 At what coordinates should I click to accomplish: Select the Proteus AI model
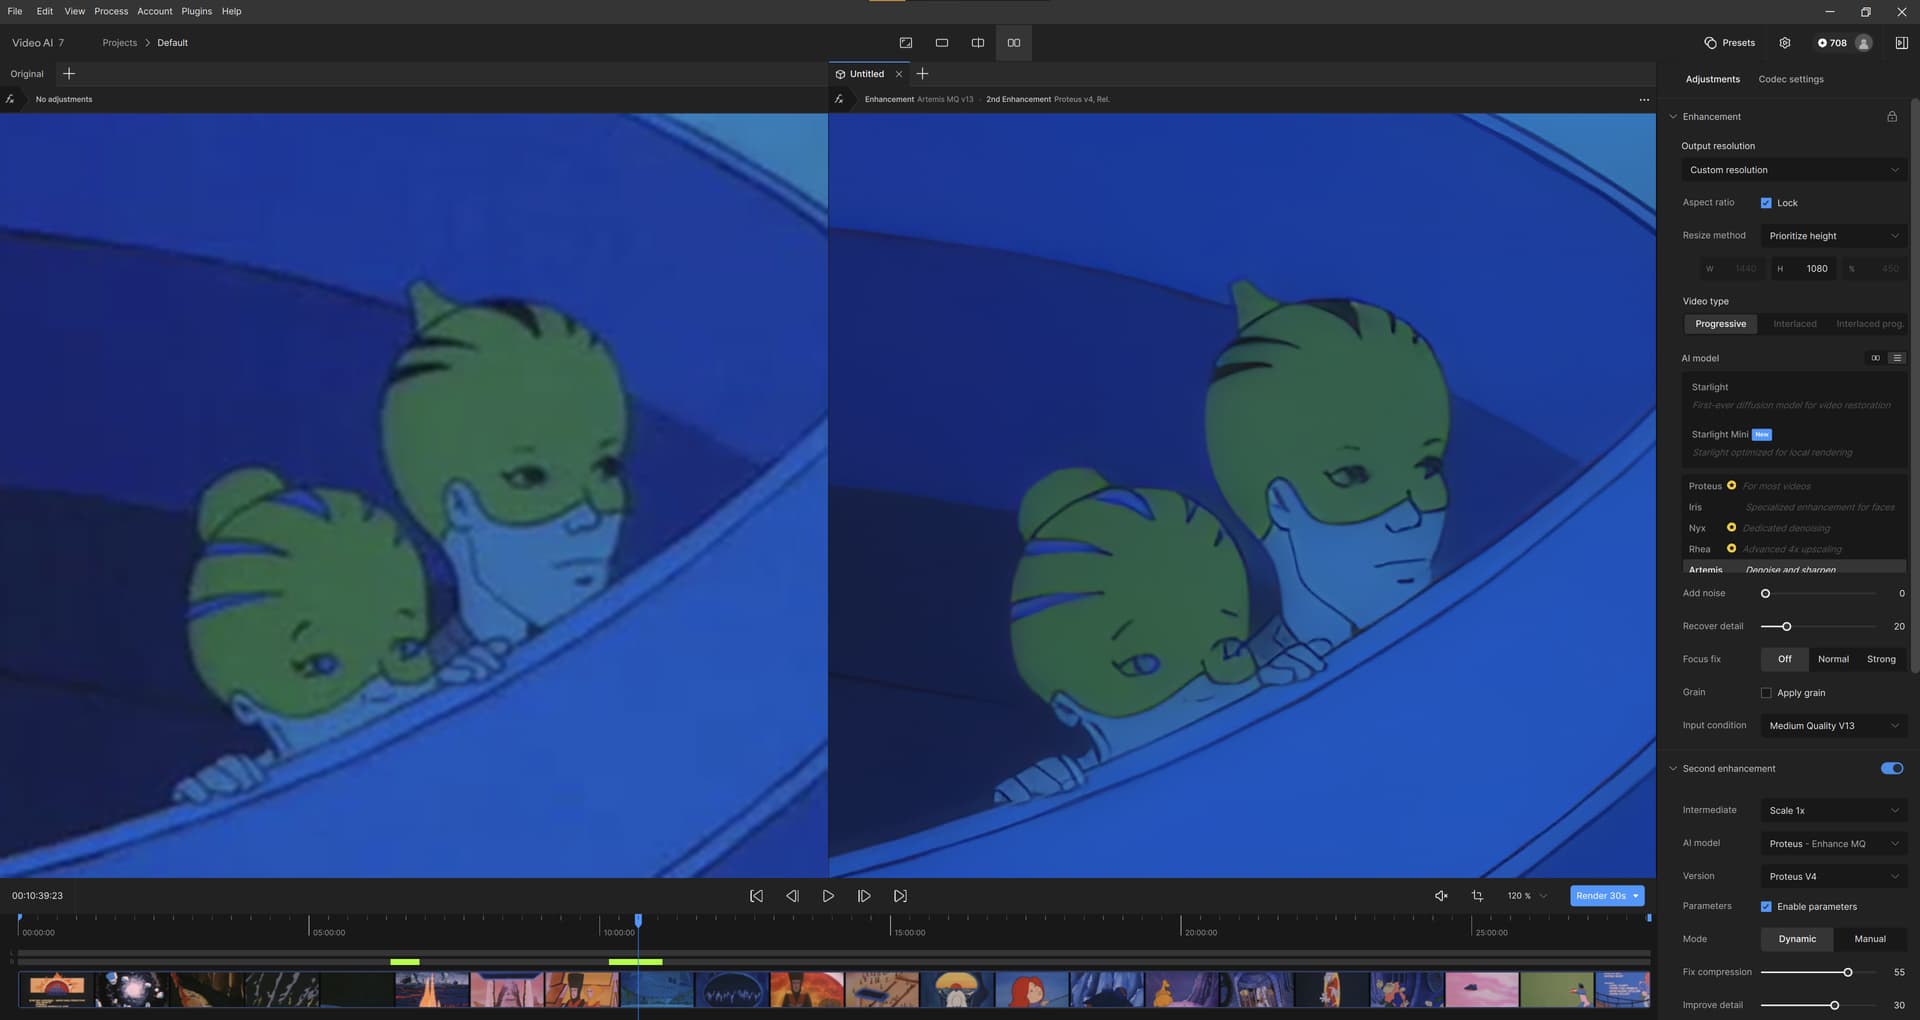pyautogui.click(x=1793, y=486)
